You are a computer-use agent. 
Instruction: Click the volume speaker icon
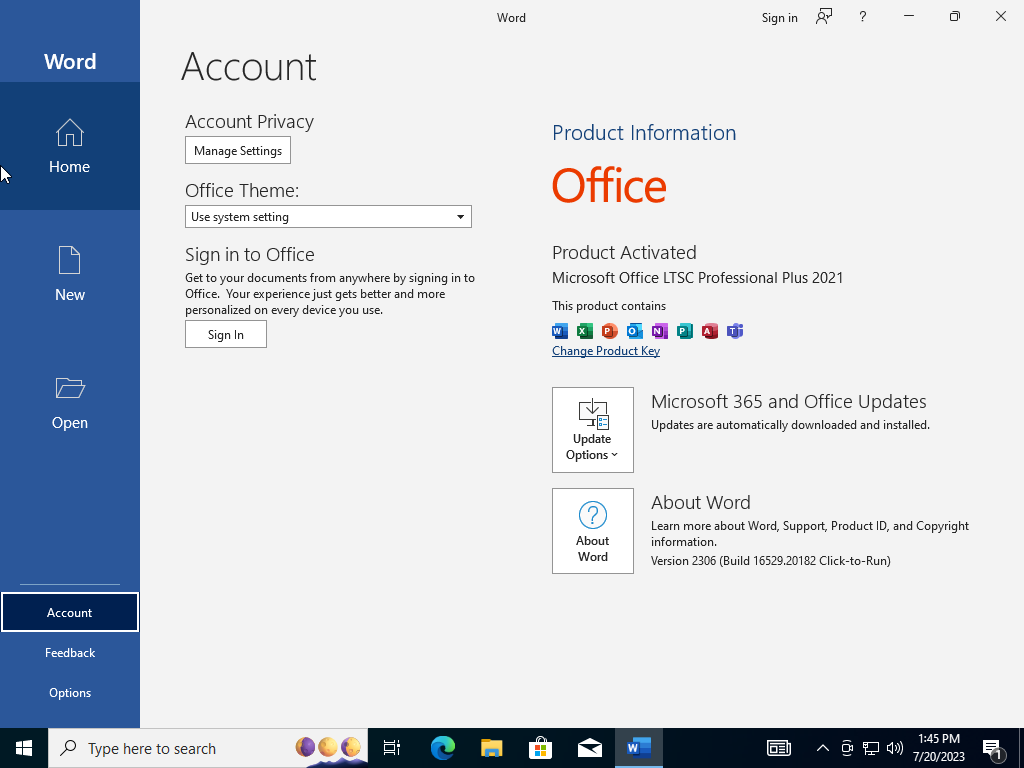[895, 748]
